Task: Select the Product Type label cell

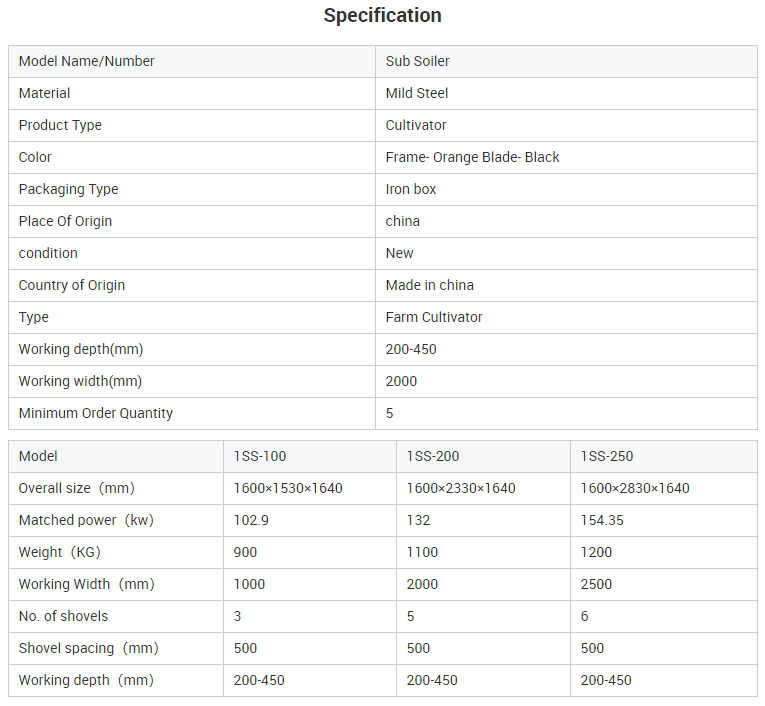Action: (x=192, y=125)
